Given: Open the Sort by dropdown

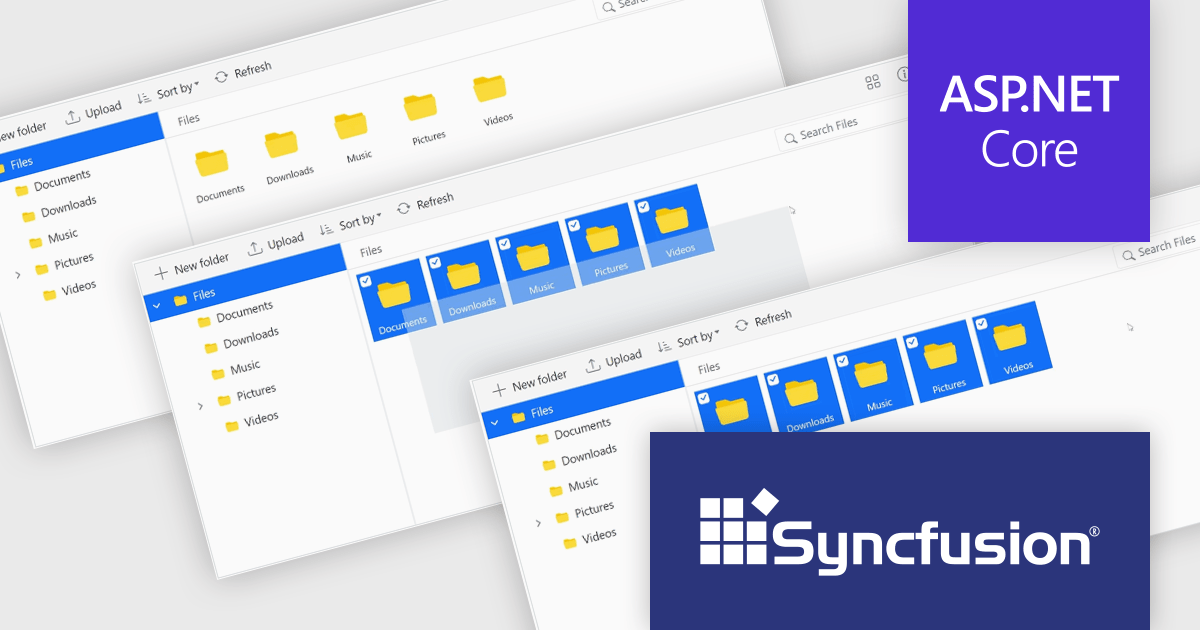Looking at the screenshot, I should 696,341.
